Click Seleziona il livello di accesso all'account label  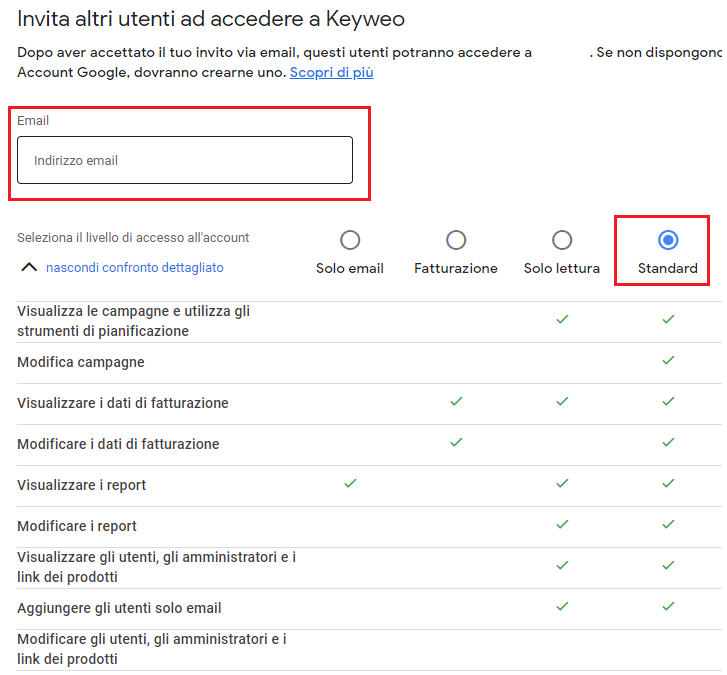click(x=133, y=237)
